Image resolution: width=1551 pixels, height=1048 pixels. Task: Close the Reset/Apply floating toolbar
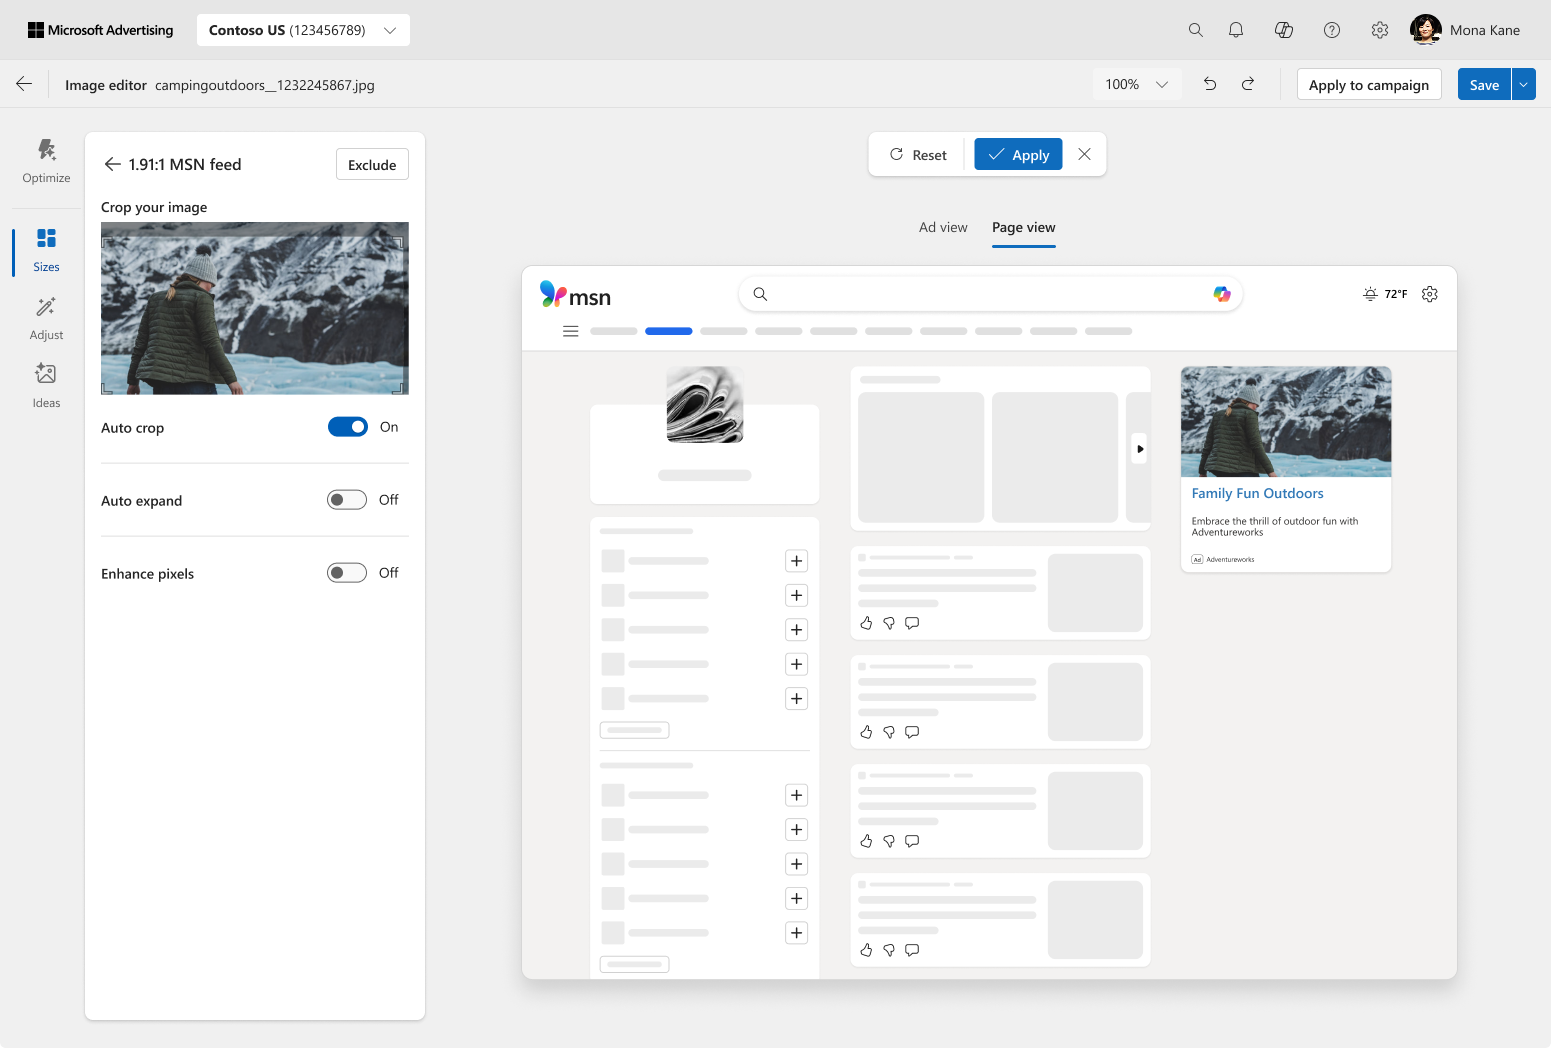coord(1084,154)
